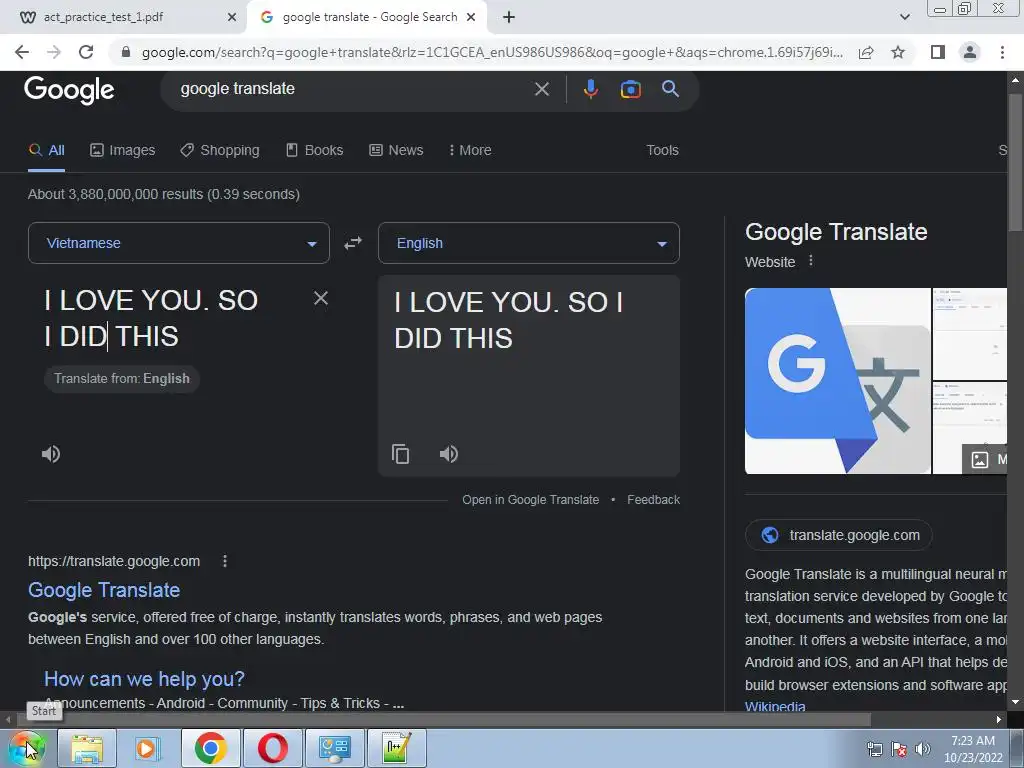Switch to News results

pos(396,150)
